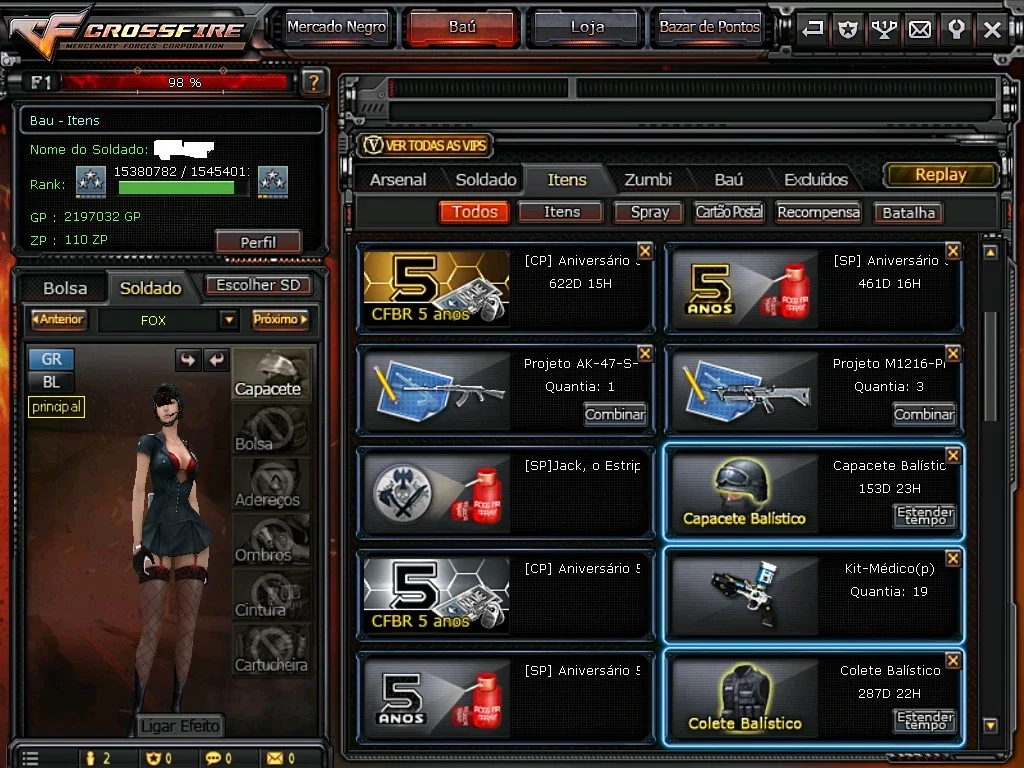Open the Excluídos tab
Screen dimensions: 1024x768
(816, 180)
